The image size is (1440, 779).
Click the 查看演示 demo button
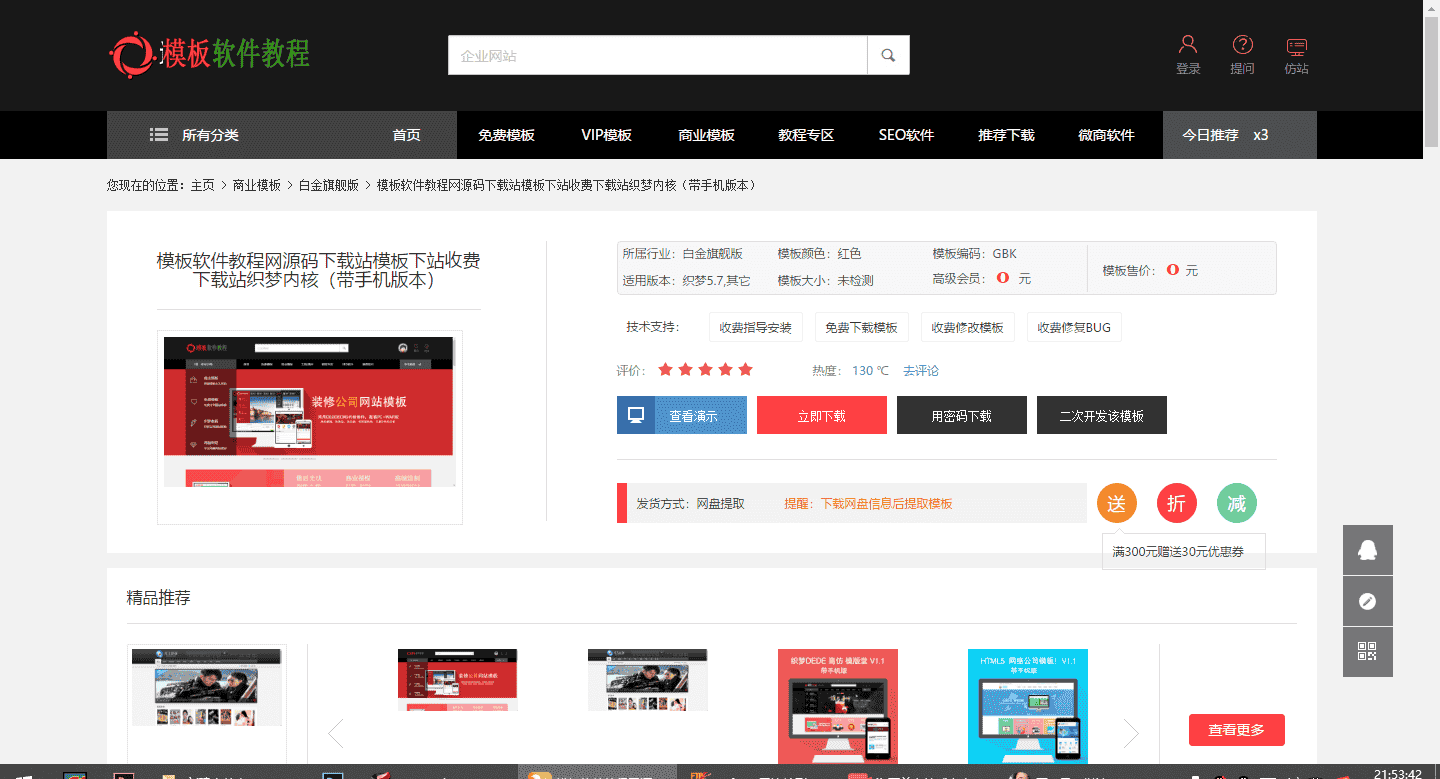681,414
